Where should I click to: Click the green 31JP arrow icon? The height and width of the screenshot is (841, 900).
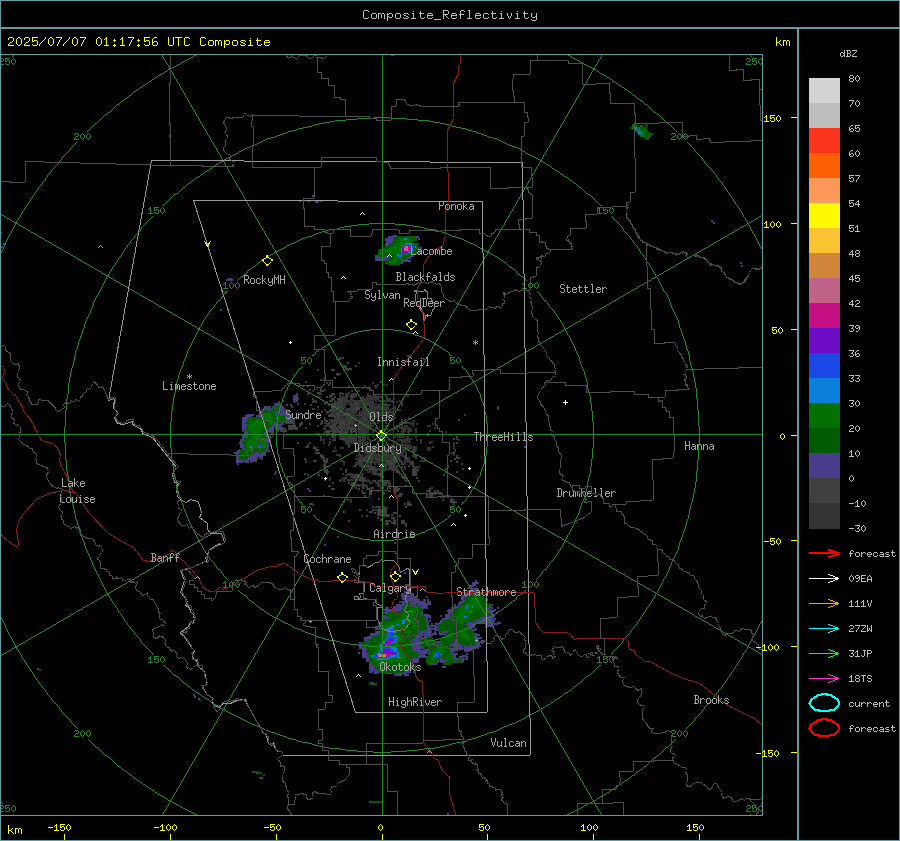pos(824,653)
